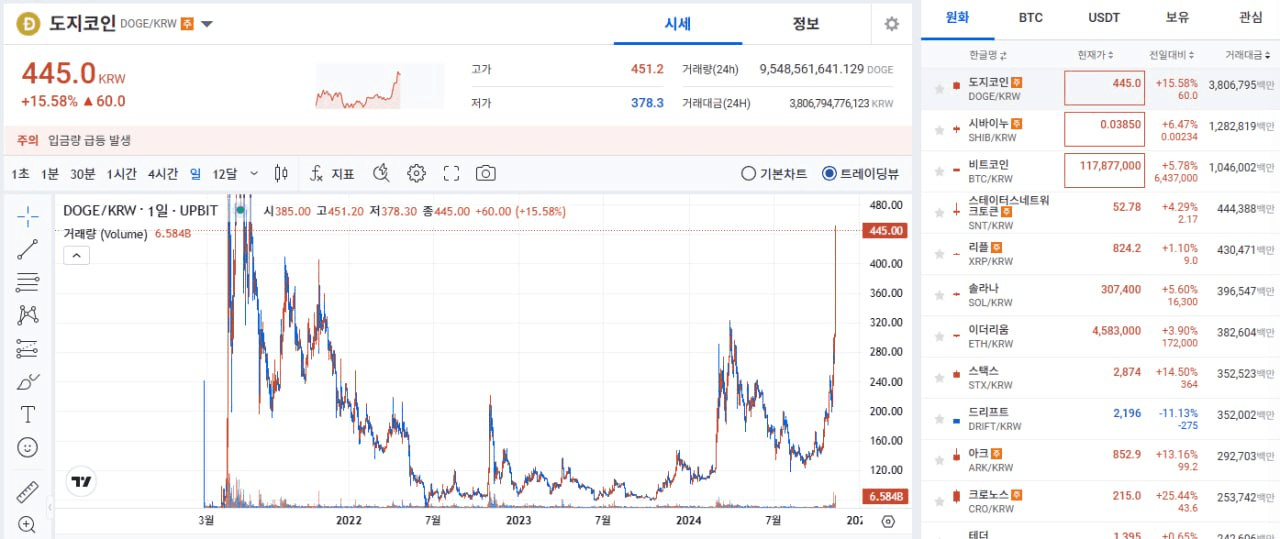This screenshot has width=1280, height=539.
Task: Select the 기본차트 radio option
Action: point(774,173)
